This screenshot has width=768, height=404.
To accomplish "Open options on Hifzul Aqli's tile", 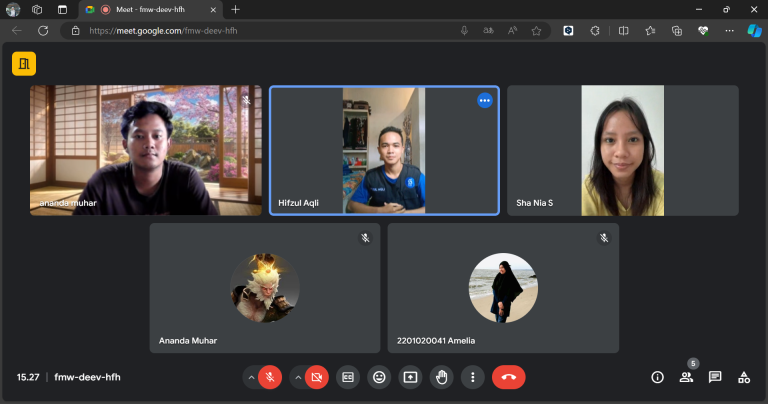I will 485,100.
